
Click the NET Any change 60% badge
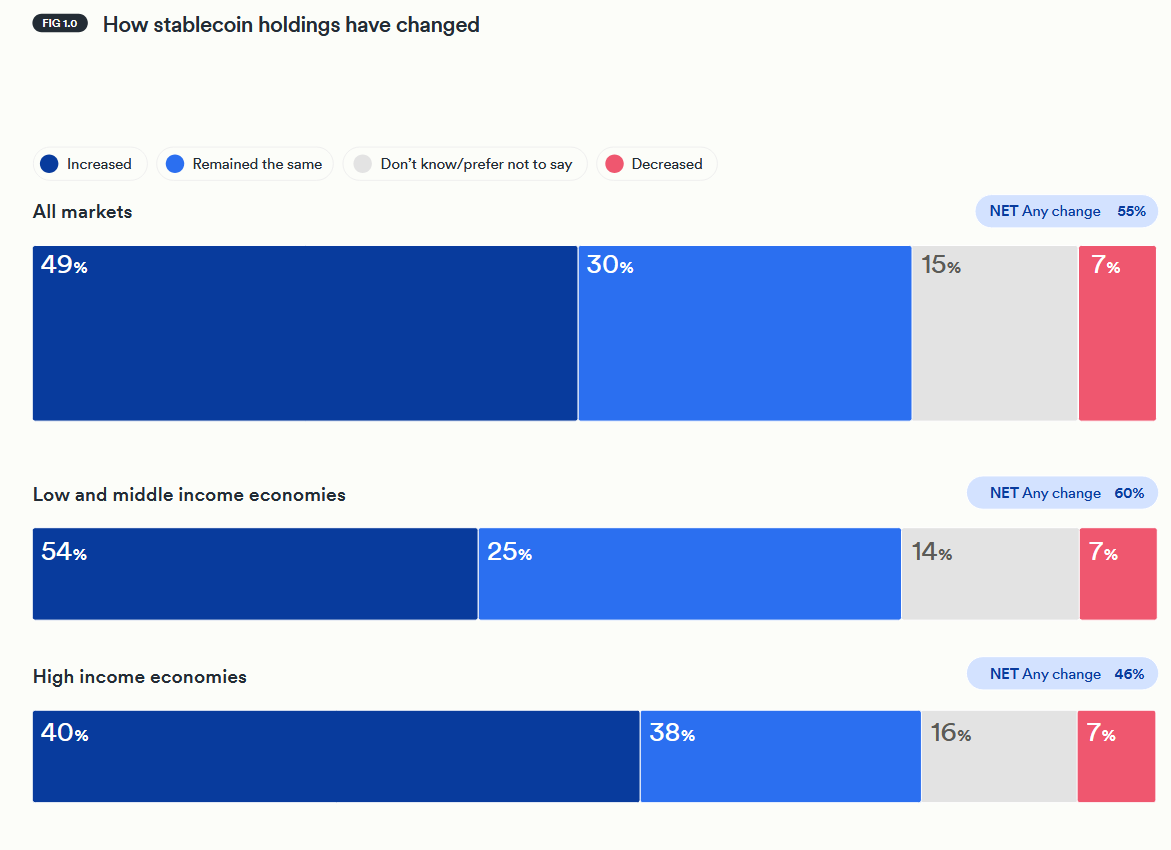(x=1062, y=493)
